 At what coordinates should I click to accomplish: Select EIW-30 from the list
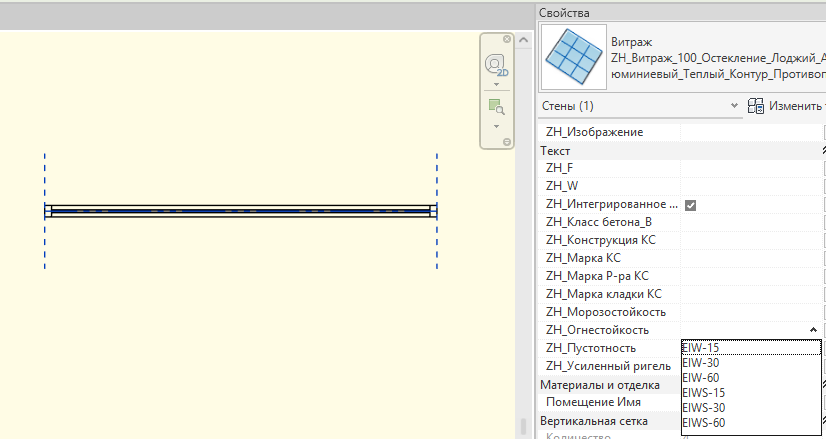pyautogui.click(x=751, y=363)
